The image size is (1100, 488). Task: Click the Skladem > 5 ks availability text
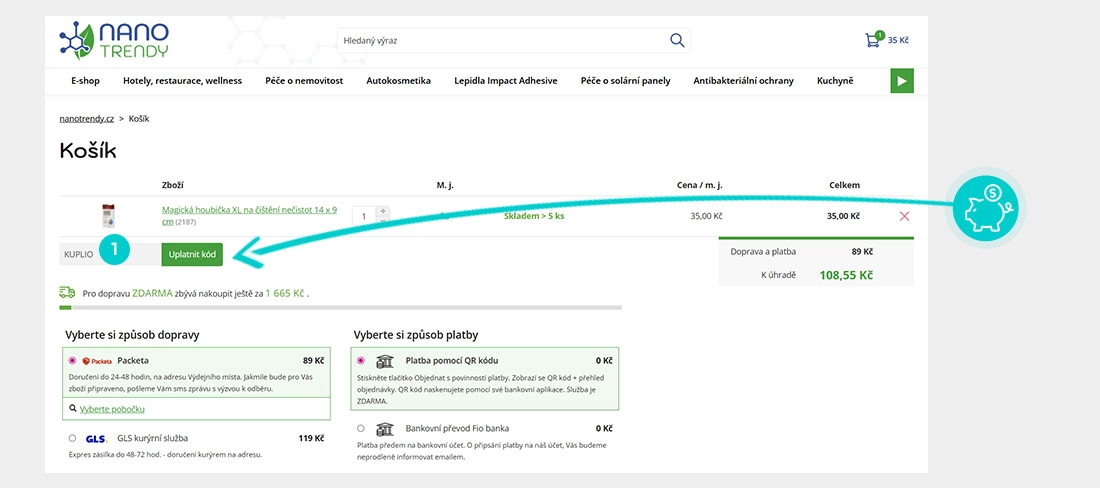click(534, 216)
